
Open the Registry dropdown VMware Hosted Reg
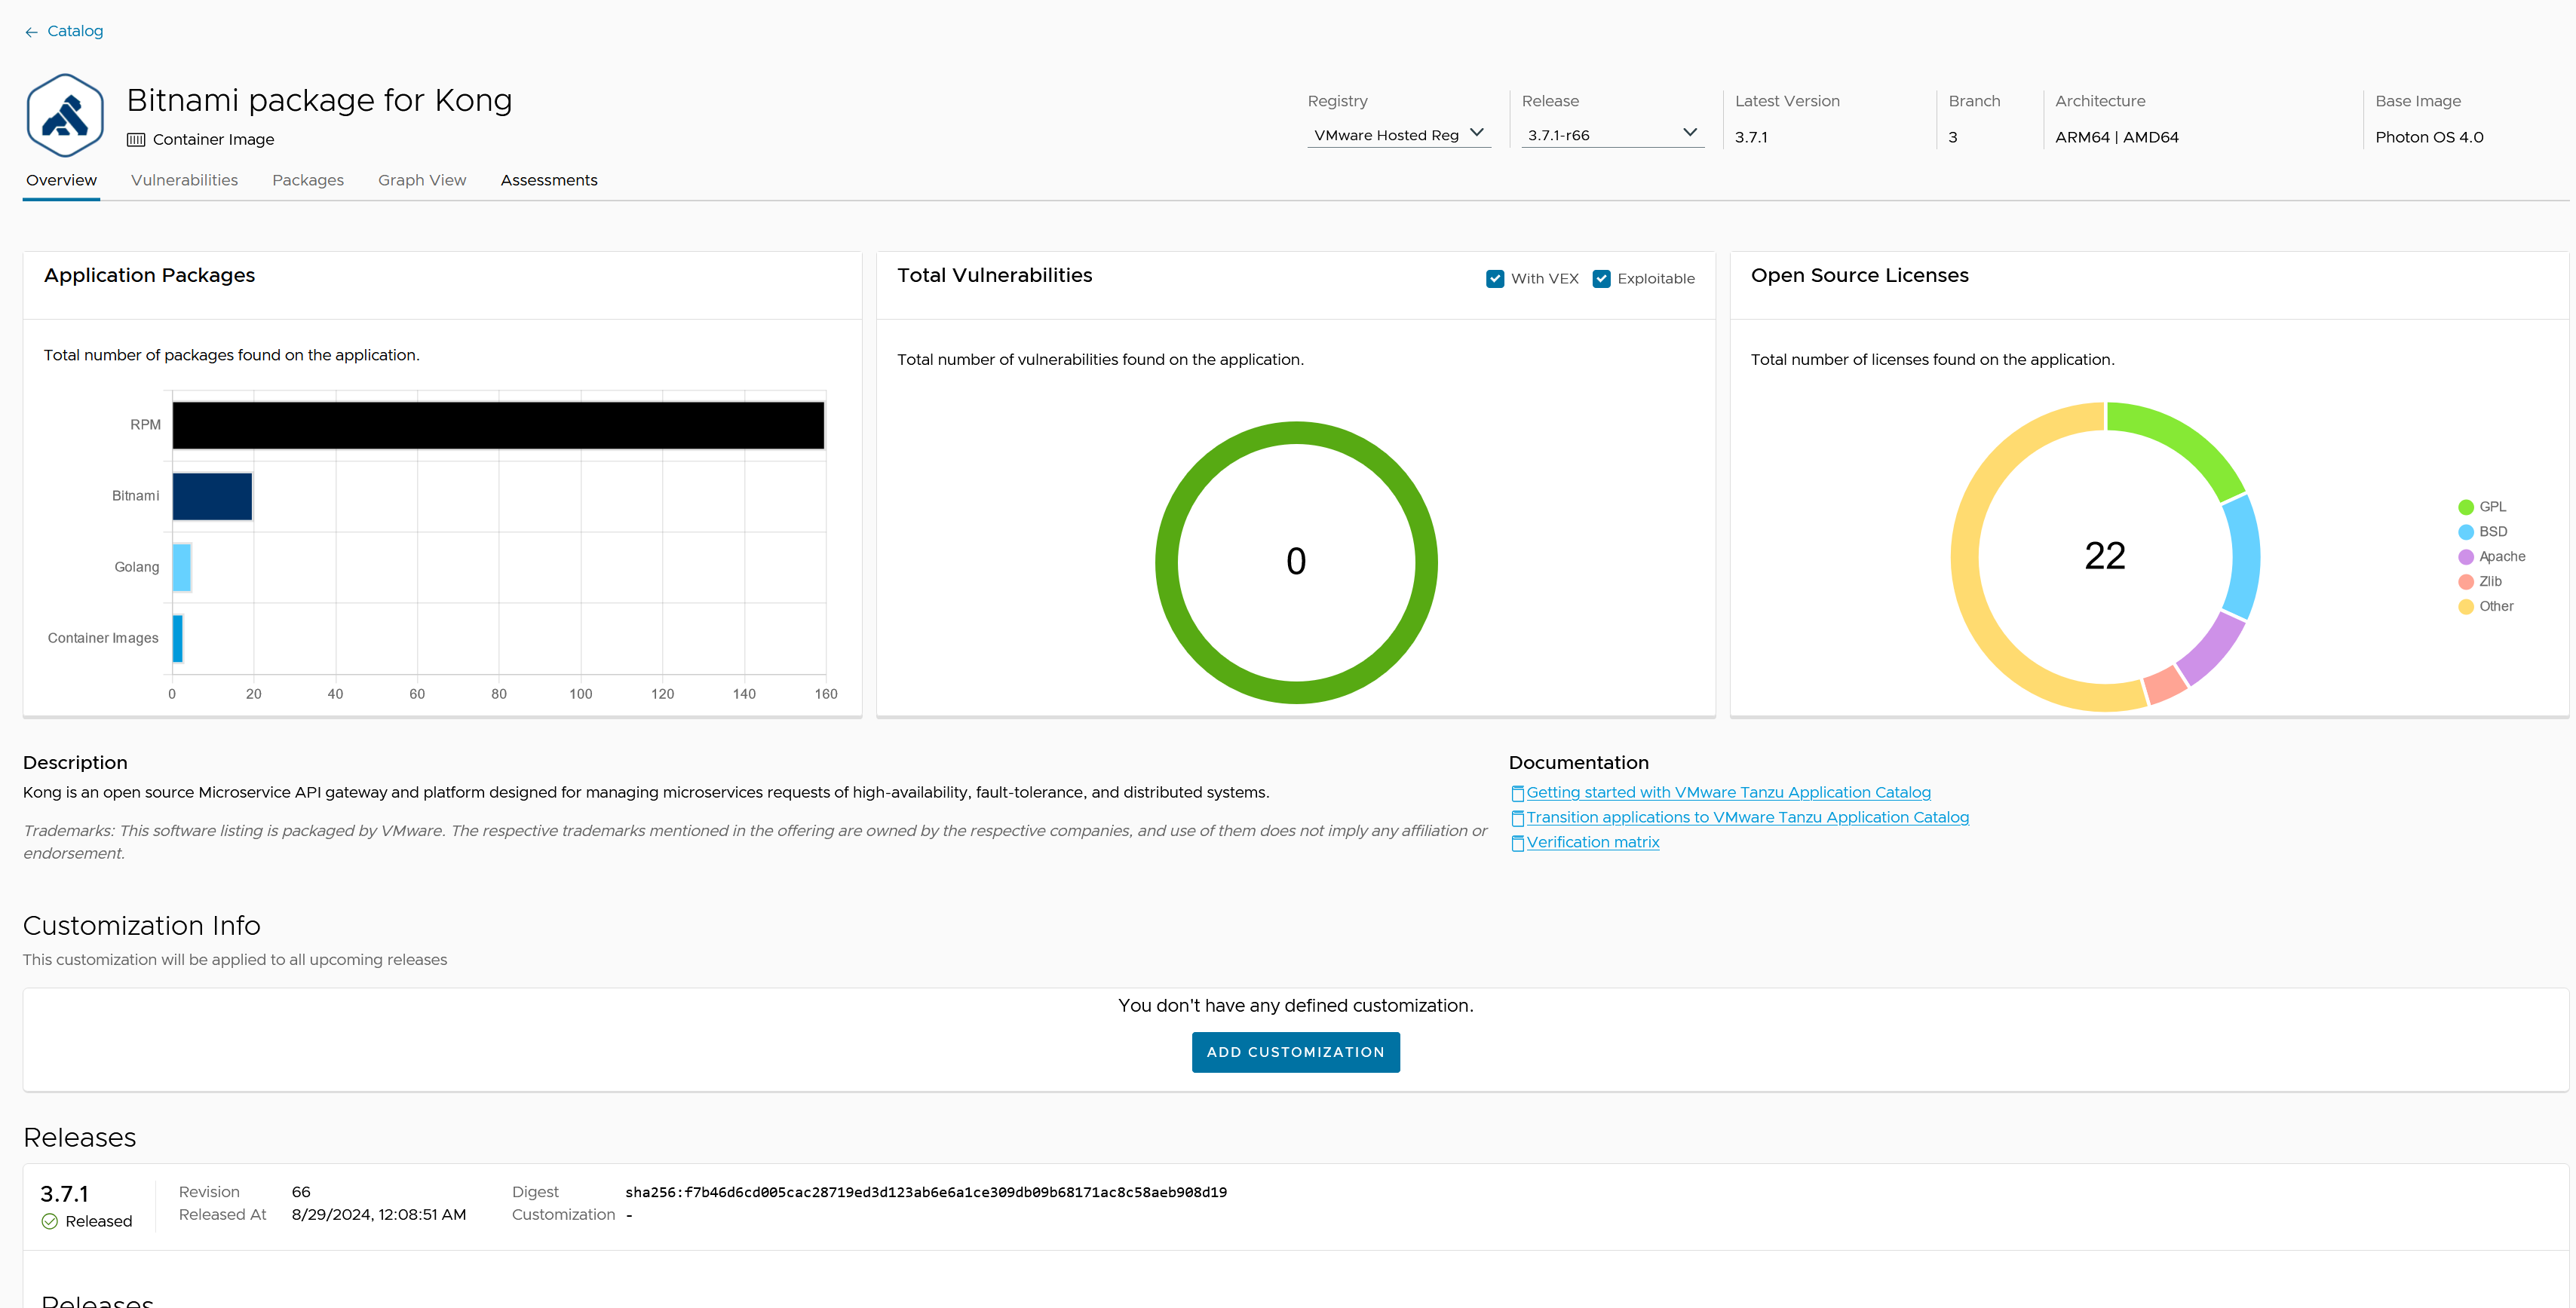pyautogui.click(x=1399, y=134)
